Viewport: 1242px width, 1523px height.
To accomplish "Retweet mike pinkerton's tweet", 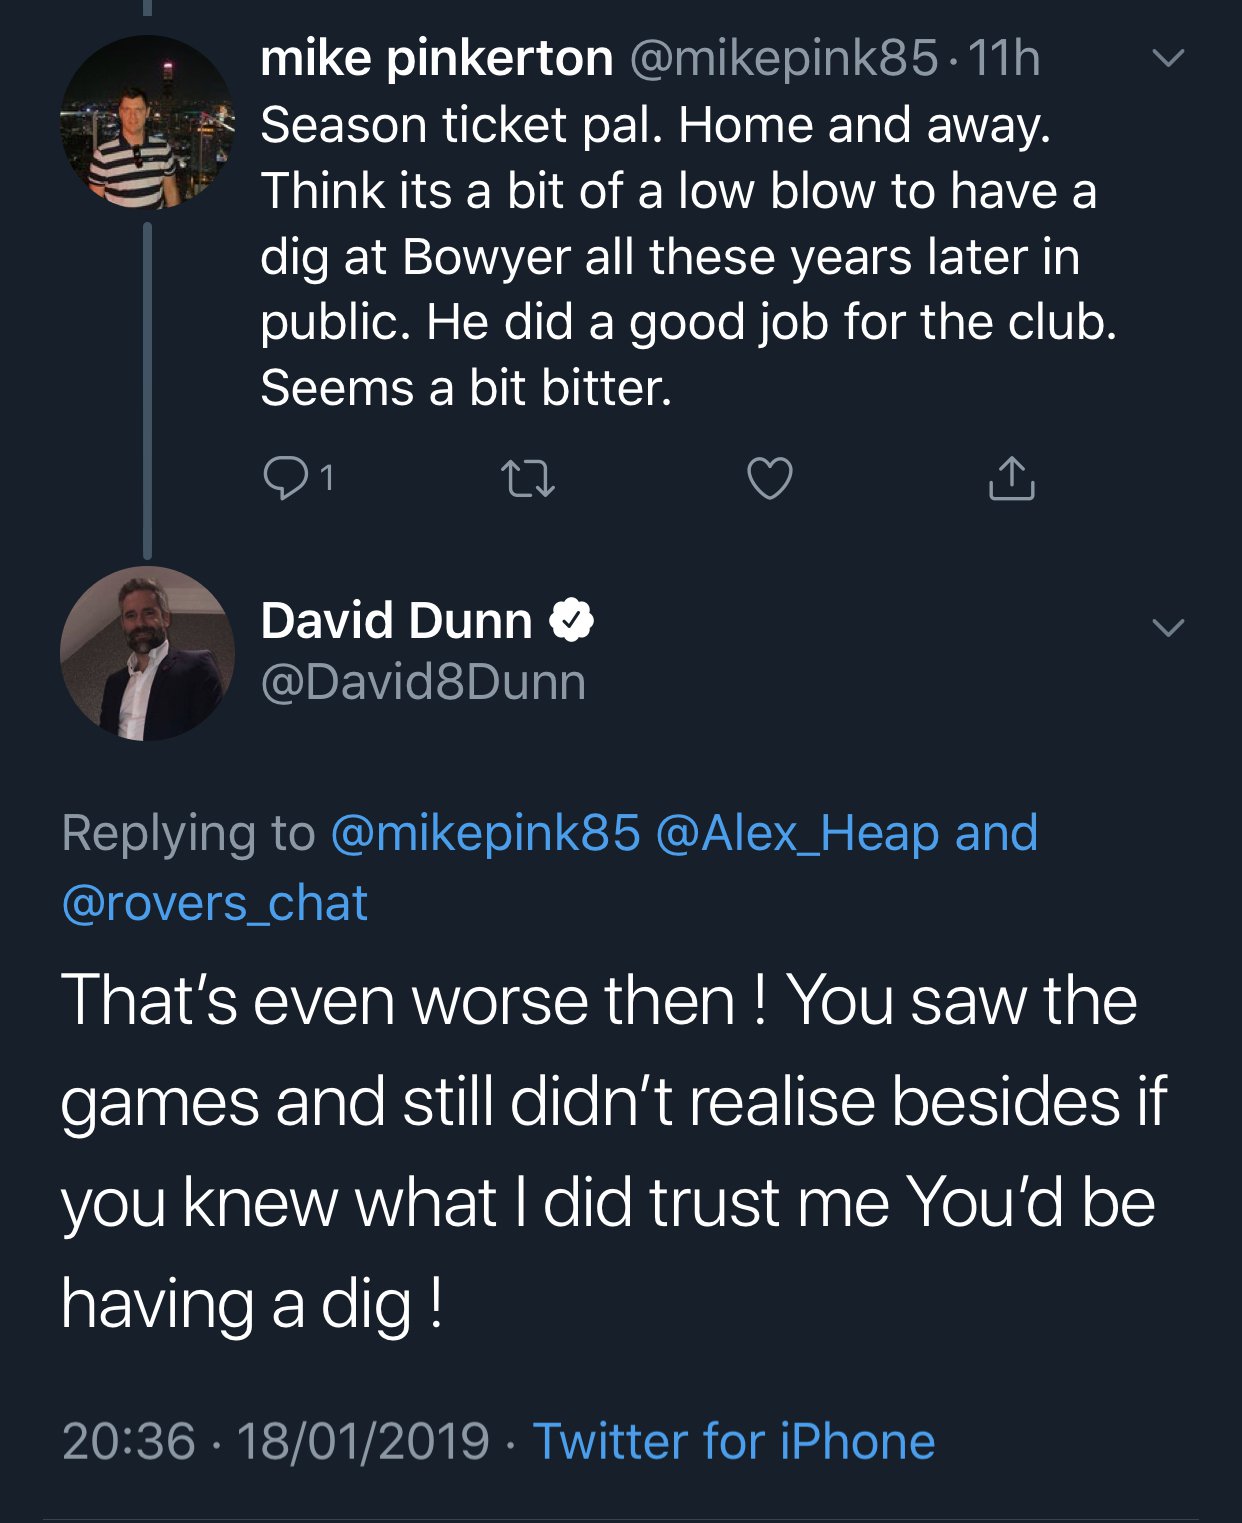I will (x=527, y=478).
